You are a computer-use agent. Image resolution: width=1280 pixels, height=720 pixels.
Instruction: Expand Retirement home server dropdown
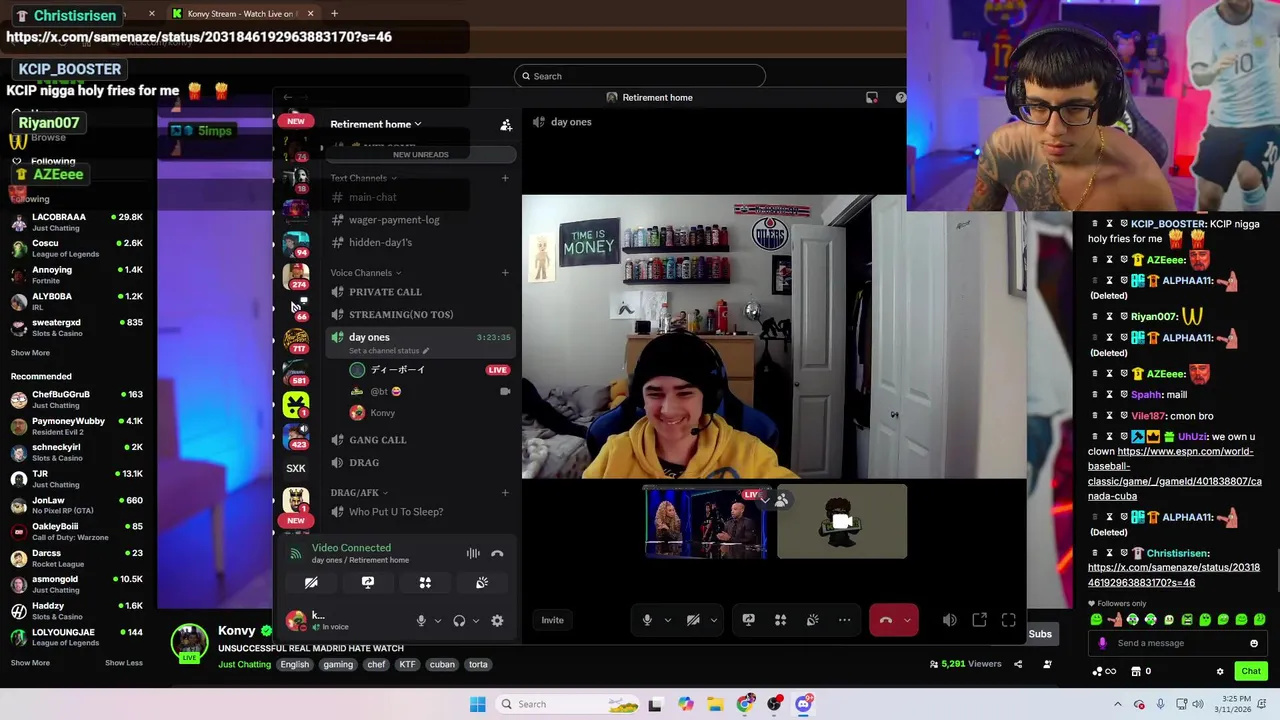[376, 124]
